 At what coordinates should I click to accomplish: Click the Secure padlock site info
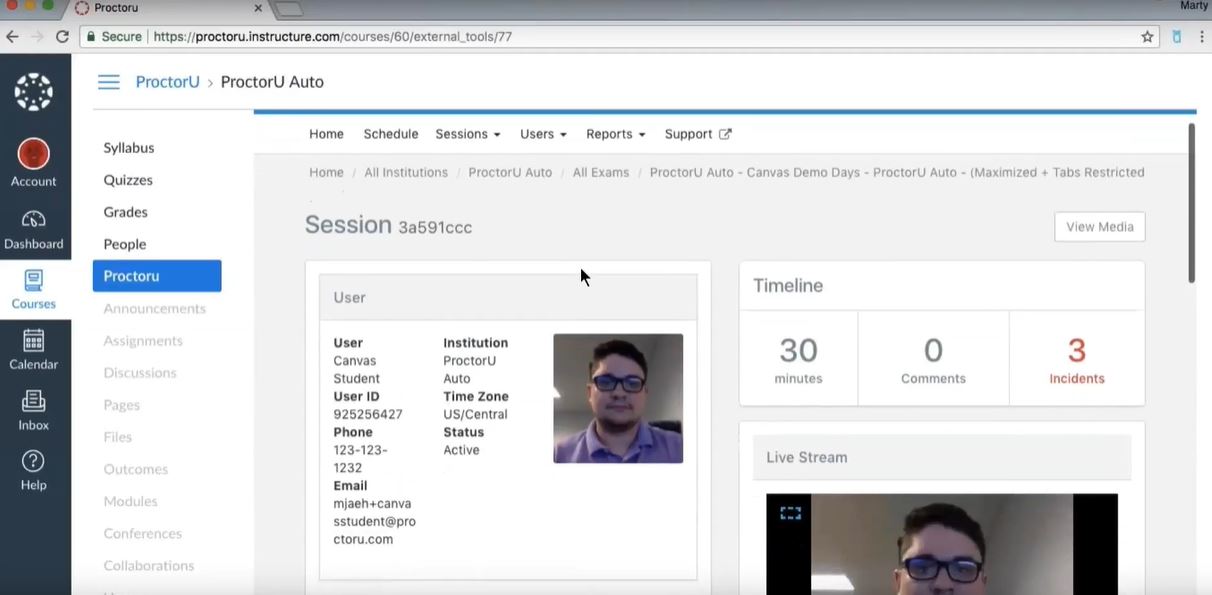(113, 36)
